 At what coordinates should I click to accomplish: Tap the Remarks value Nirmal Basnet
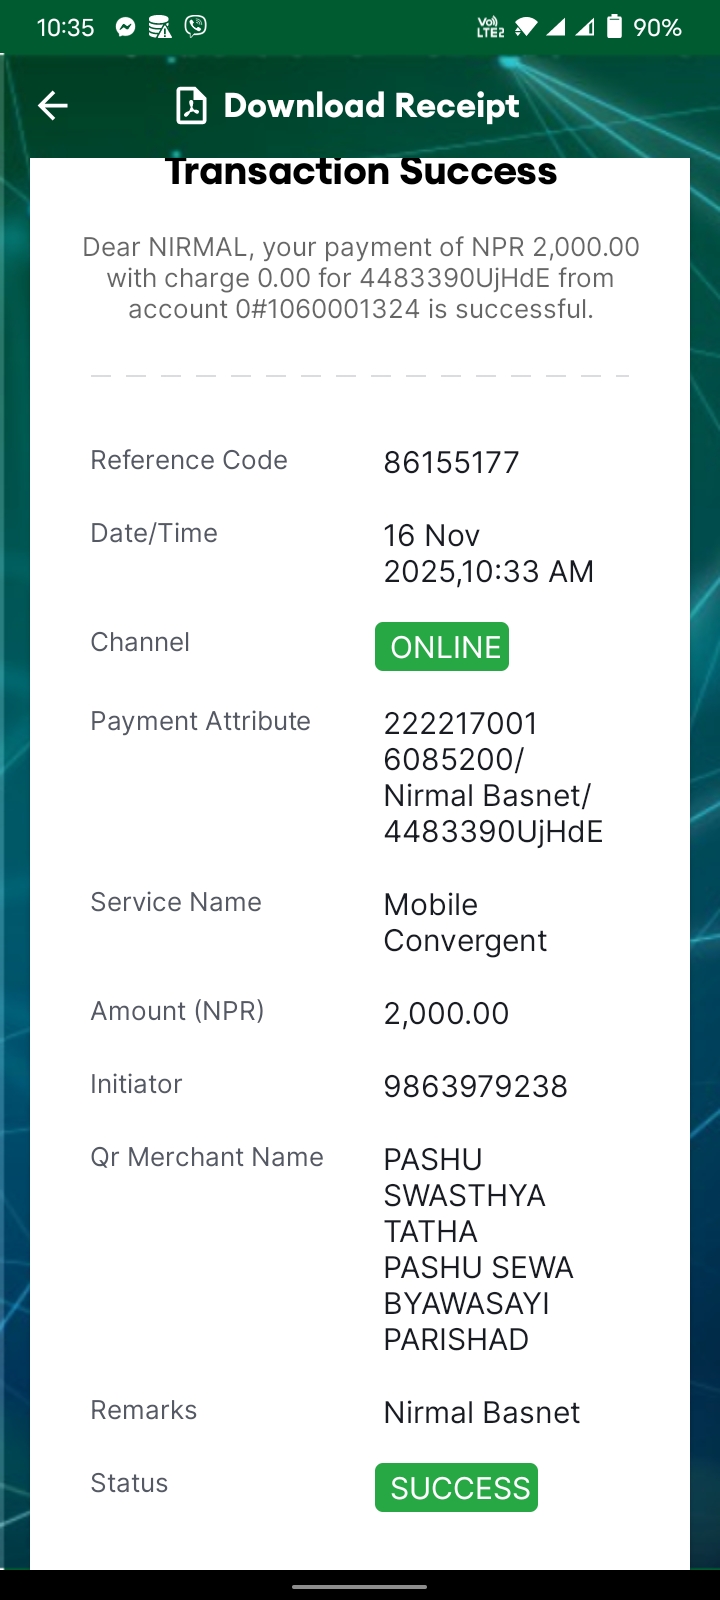pyautogui.click(x=481, y=1413)
